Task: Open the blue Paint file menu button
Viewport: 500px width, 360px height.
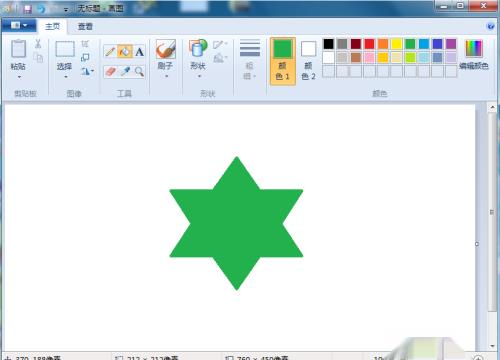Action: point(19,26)
